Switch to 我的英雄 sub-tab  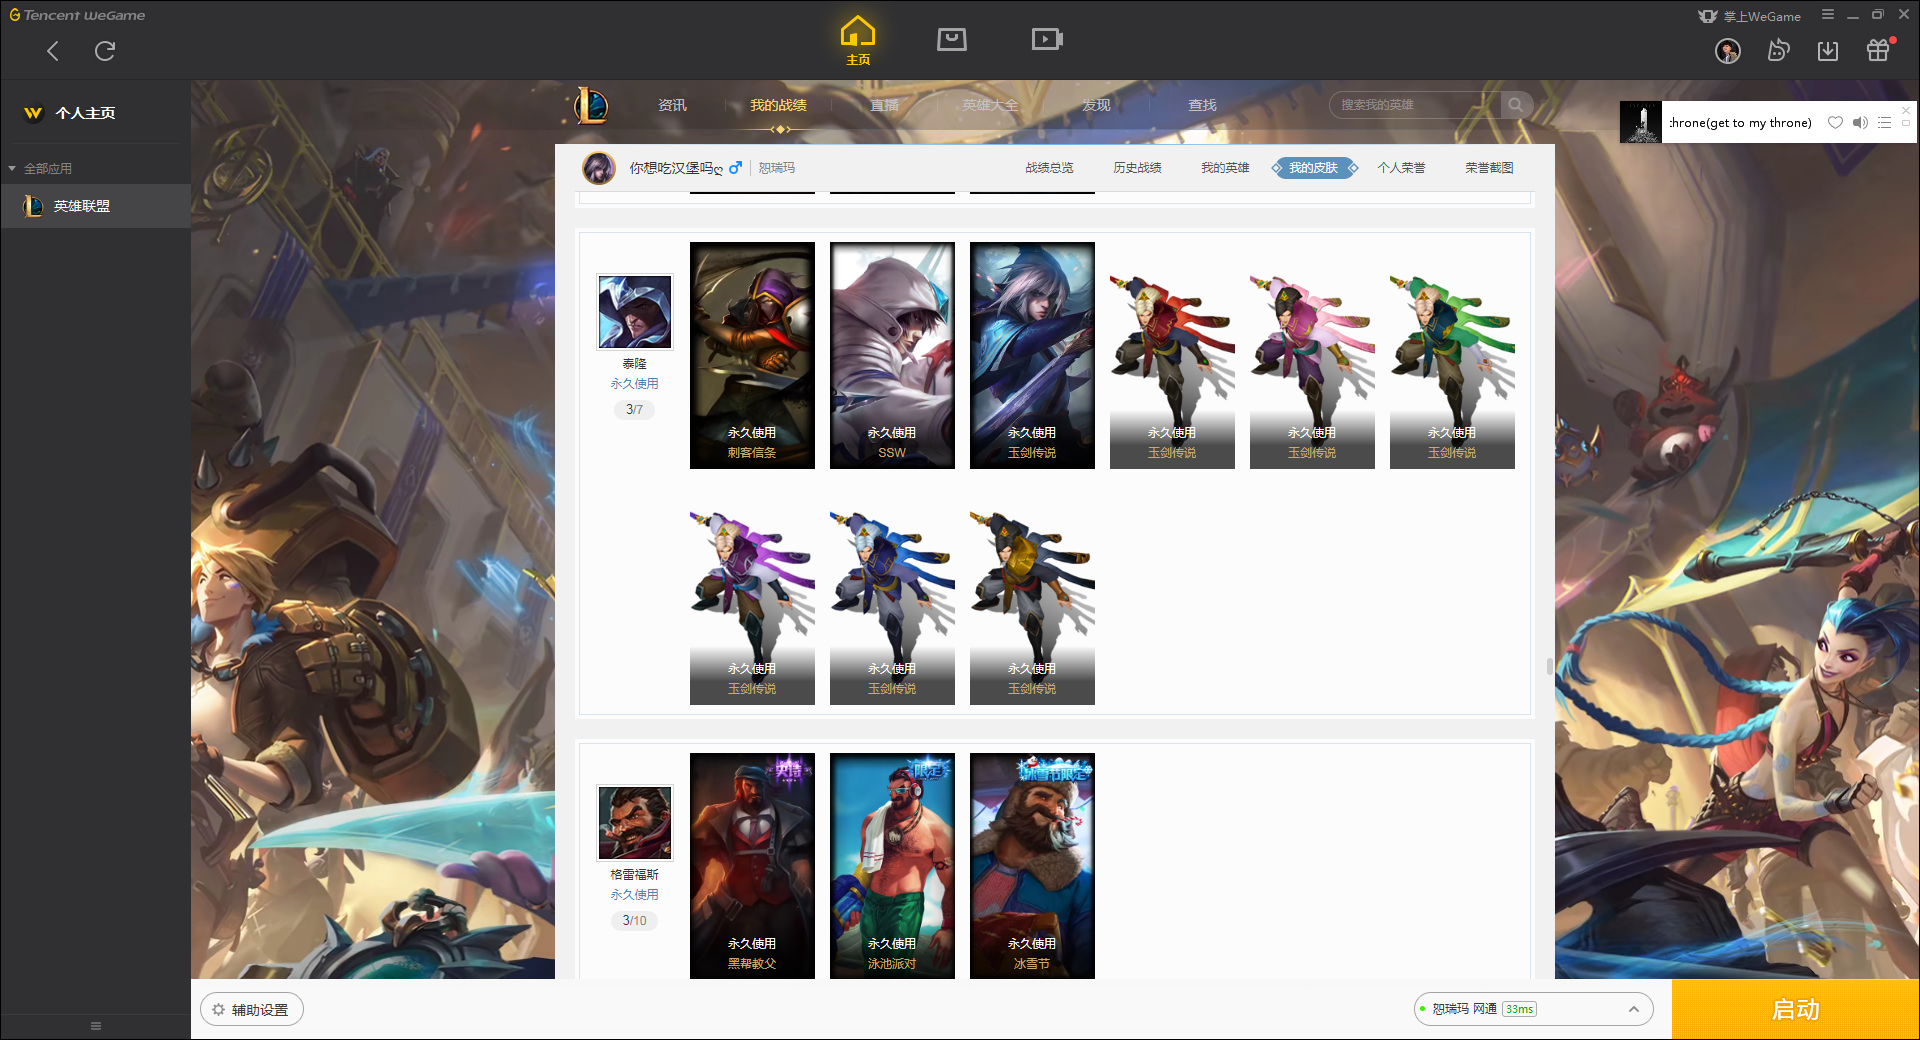click(x=1225, y=168)
